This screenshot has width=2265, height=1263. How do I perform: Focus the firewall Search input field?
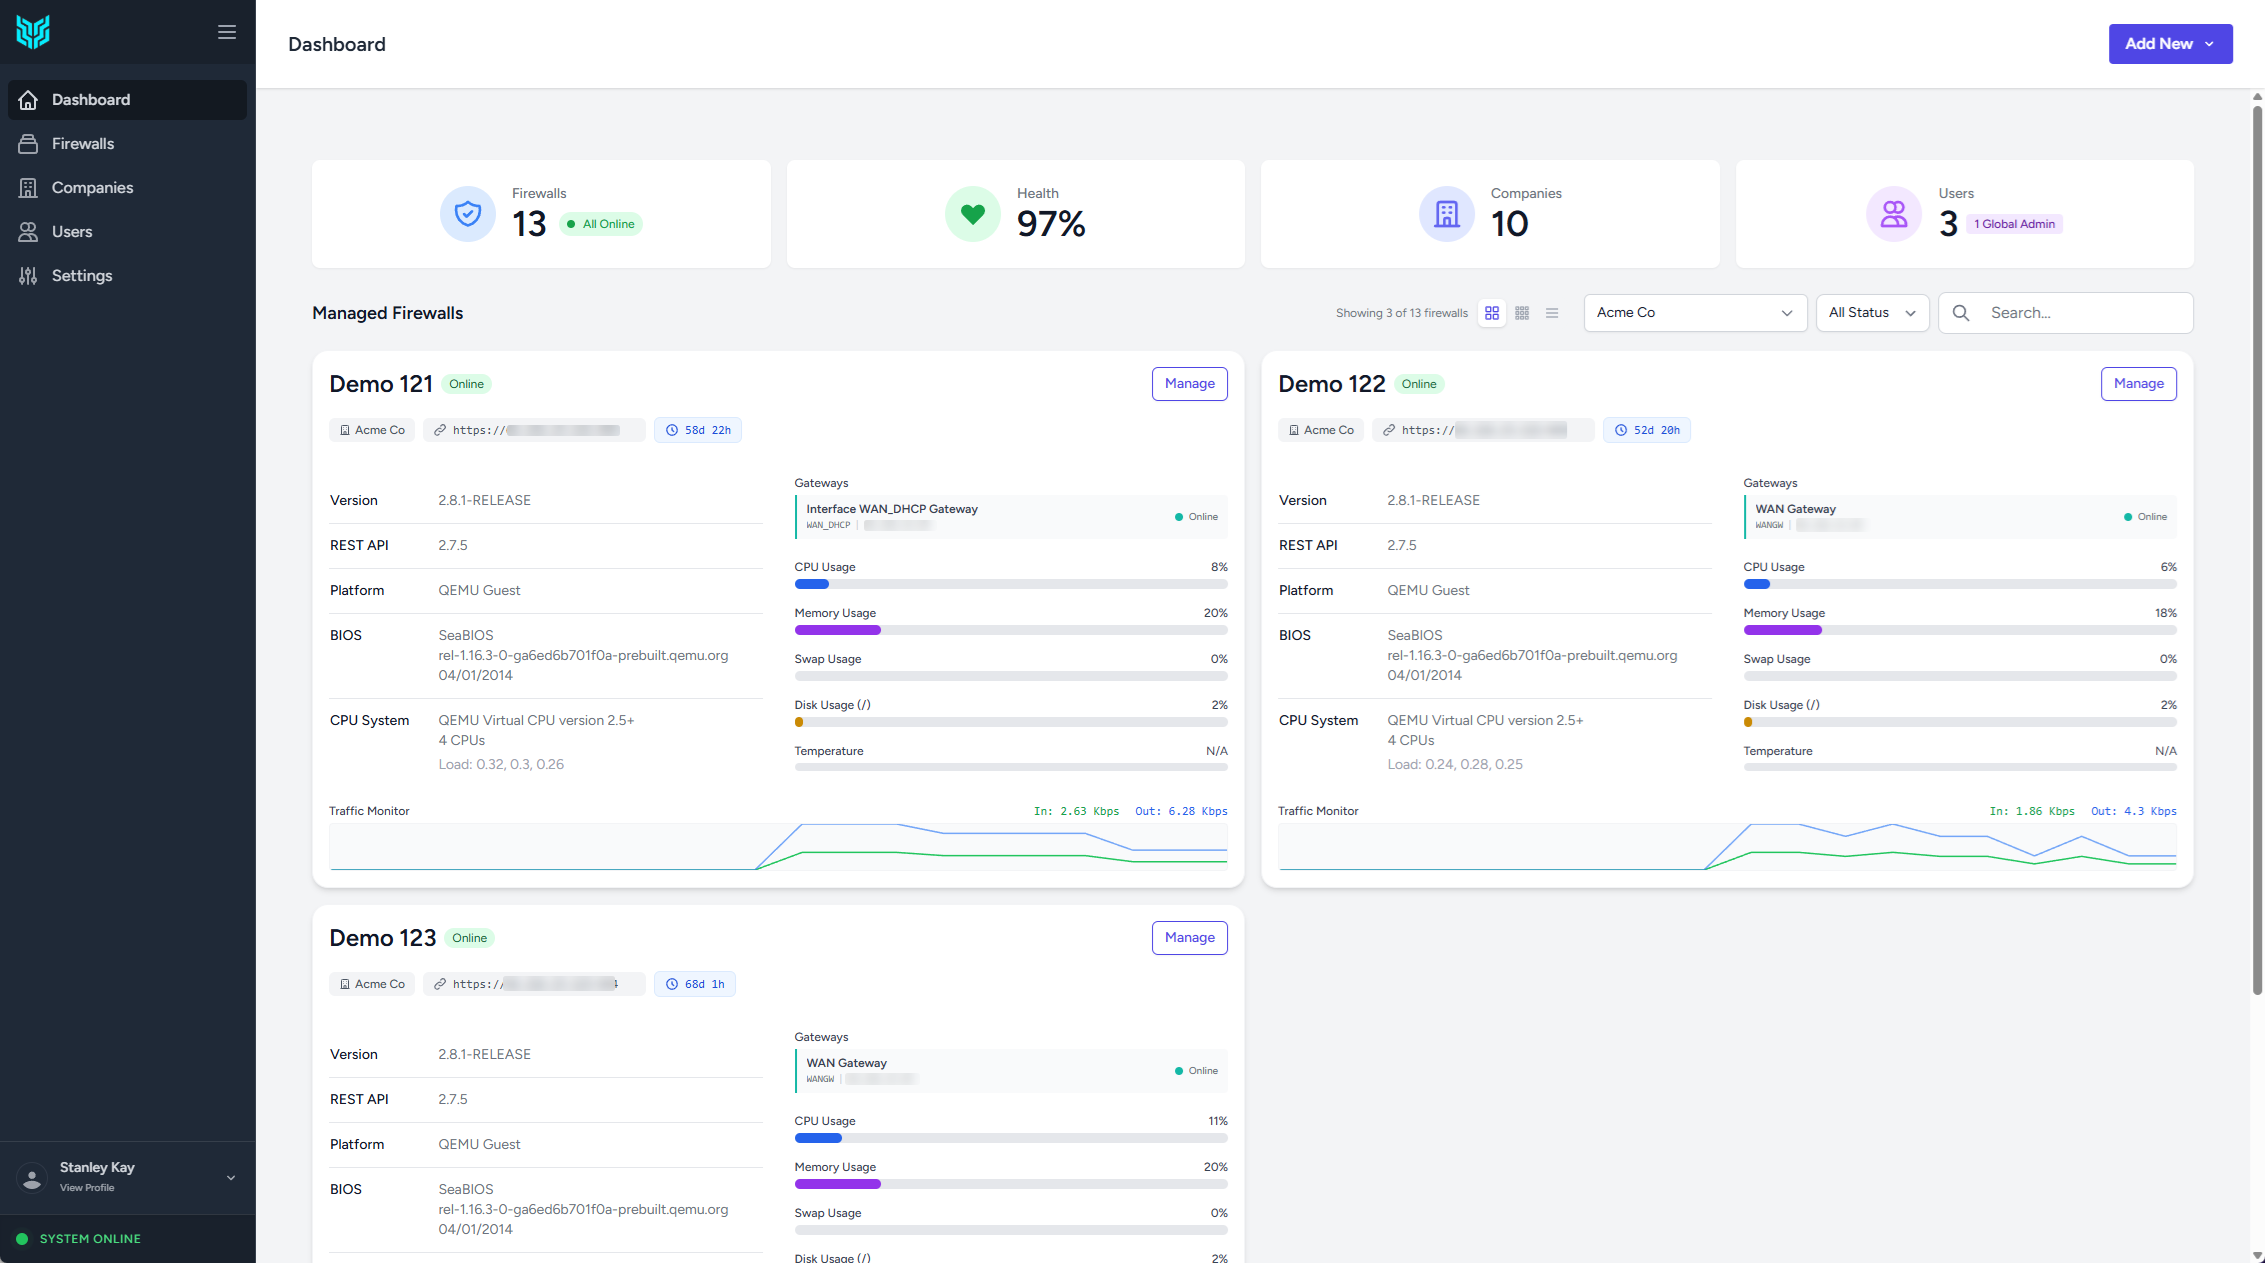pos(2066,313)
